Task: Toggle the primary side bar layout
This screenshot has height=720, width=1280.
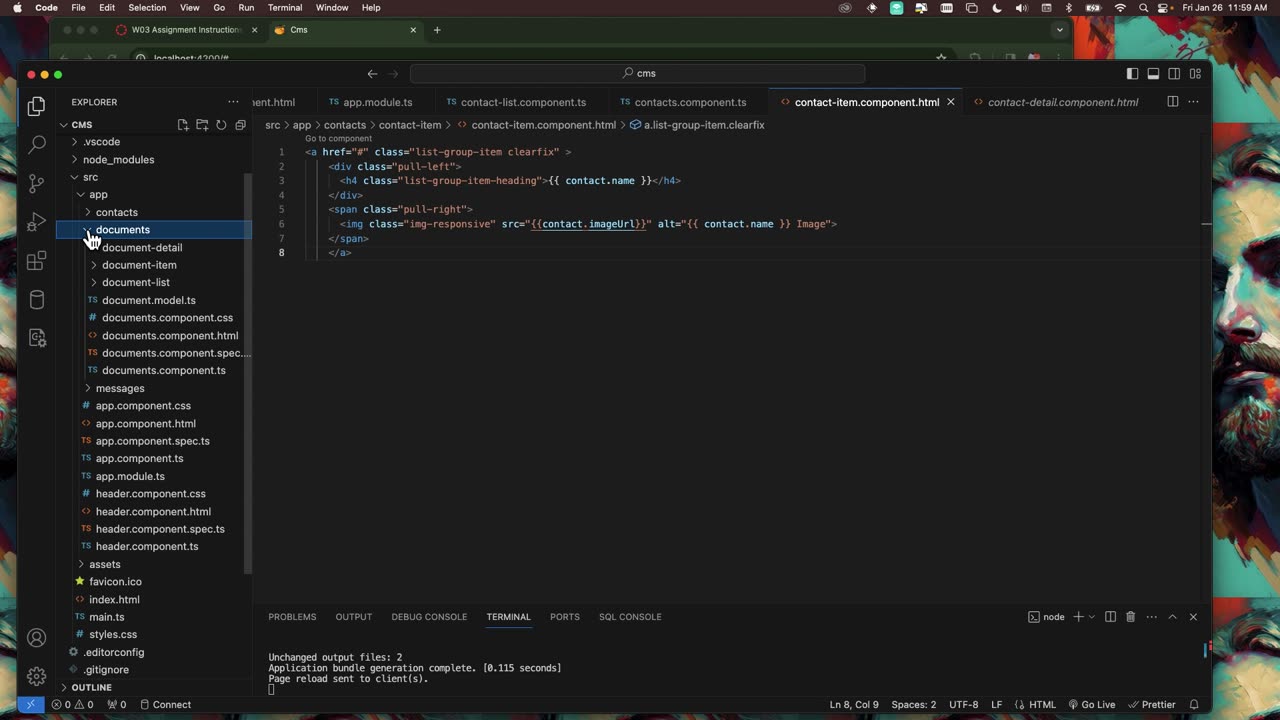Action: point(1132,73)
